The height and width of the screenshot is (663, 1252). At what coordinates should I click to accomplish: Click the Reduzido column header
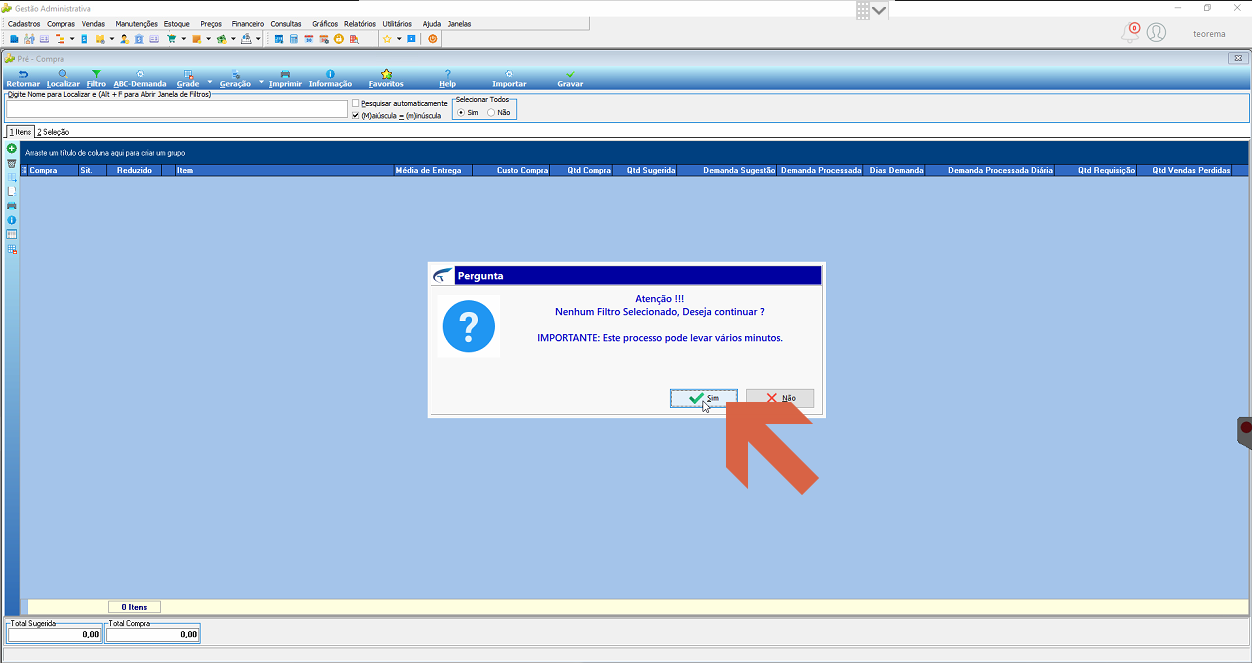tap(134, 171)
